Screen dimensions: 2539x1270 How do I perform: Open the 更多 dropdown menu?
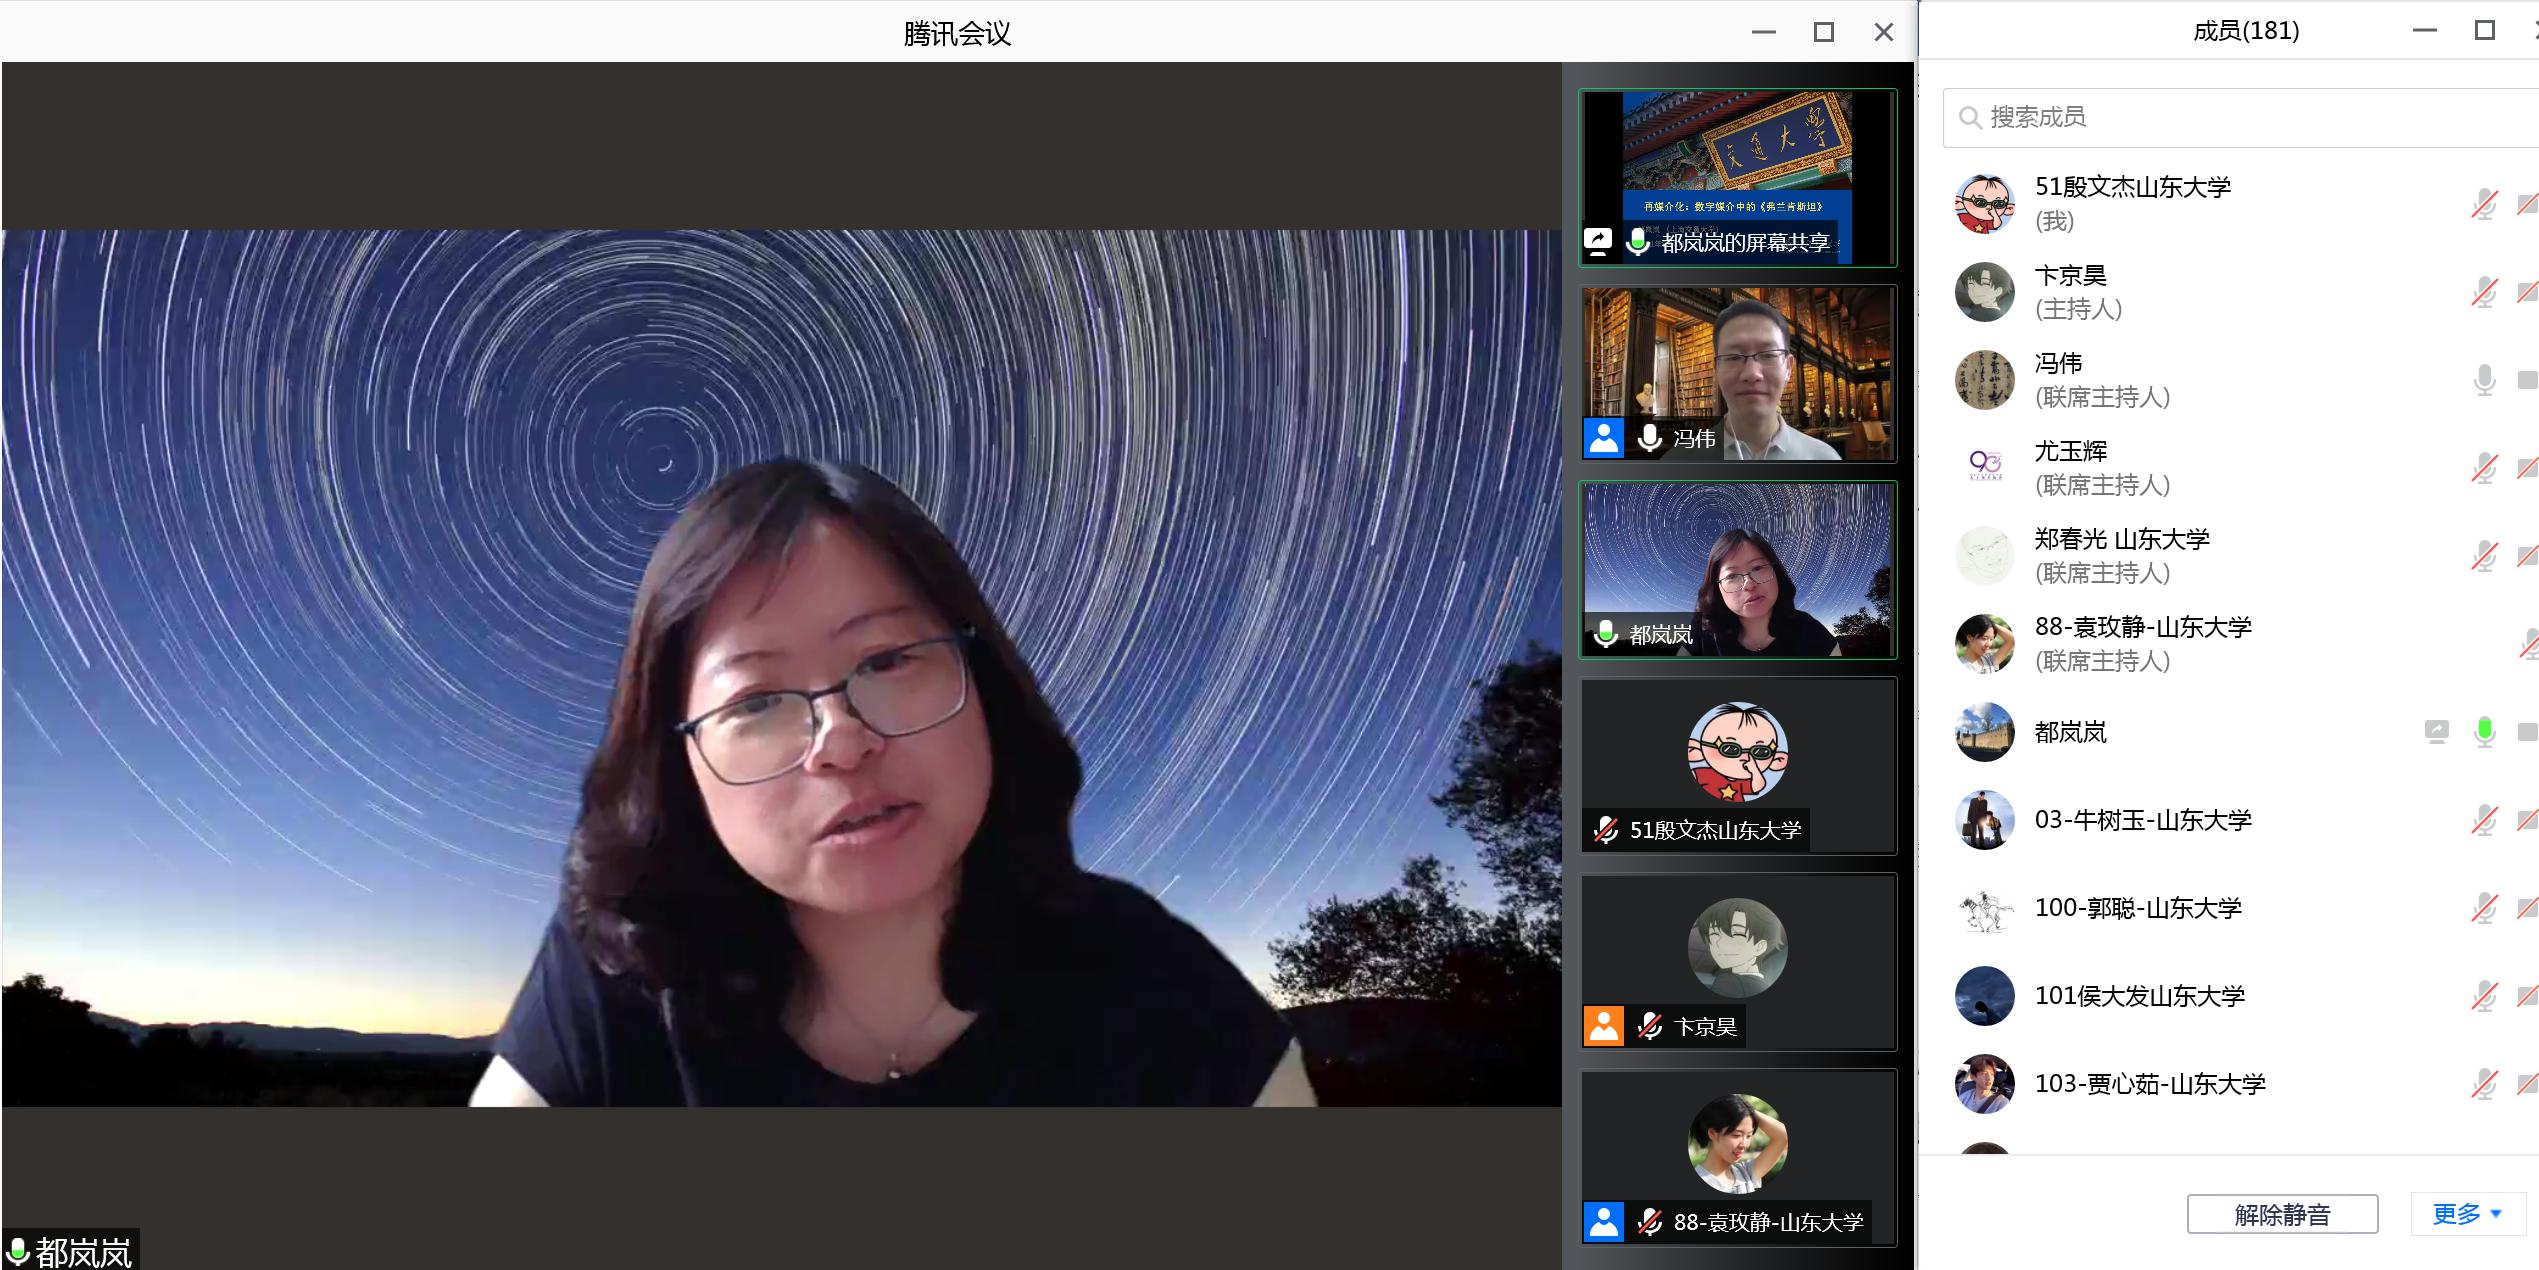click(x=2466, y=1214)
